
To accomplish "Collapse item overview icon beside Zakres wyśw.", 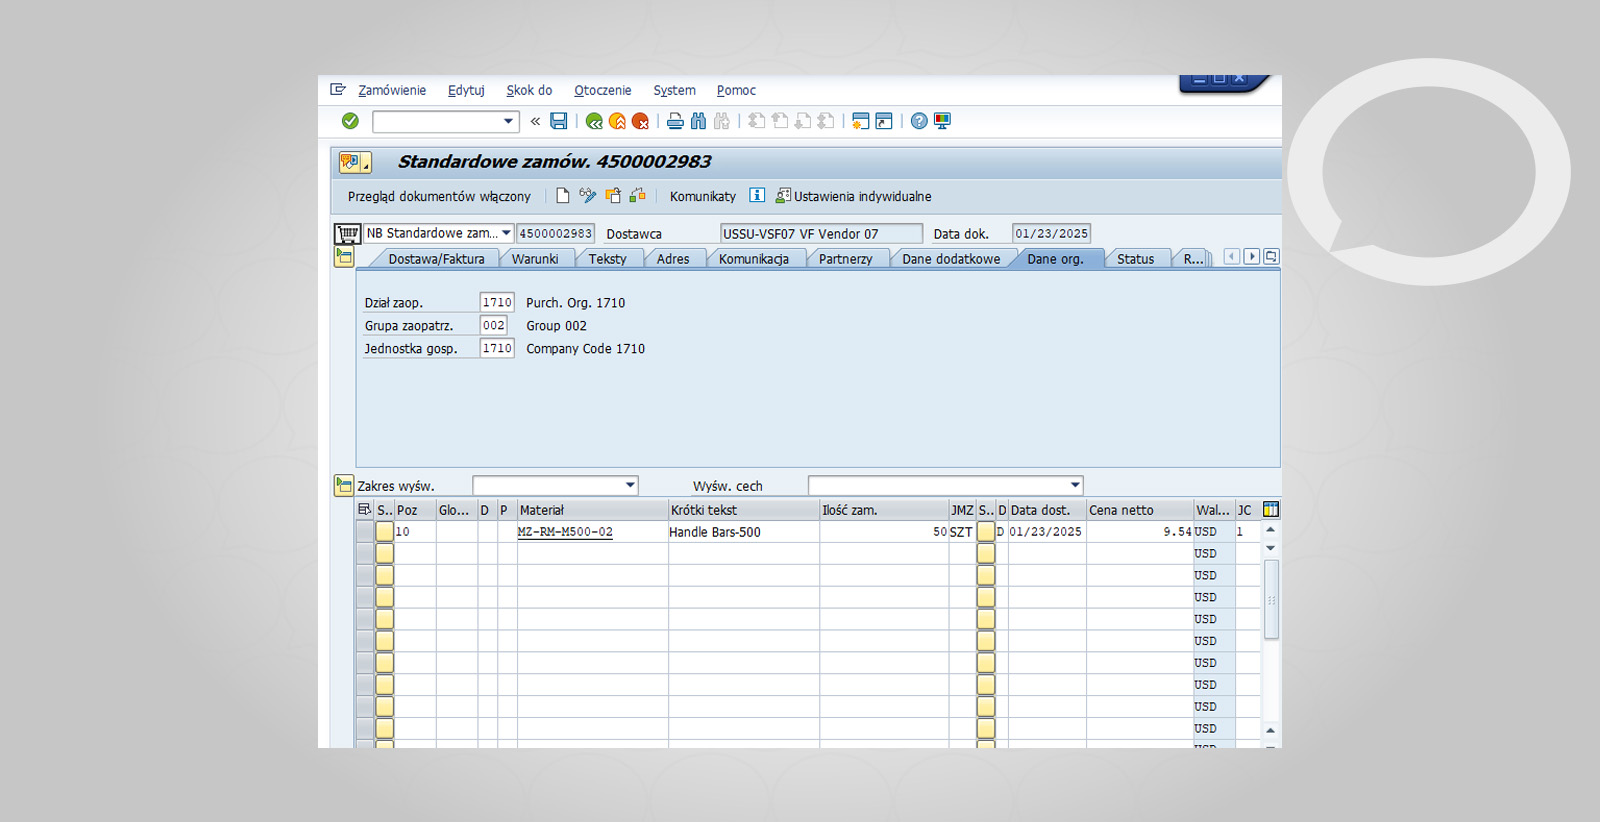I will pos(344,485).
